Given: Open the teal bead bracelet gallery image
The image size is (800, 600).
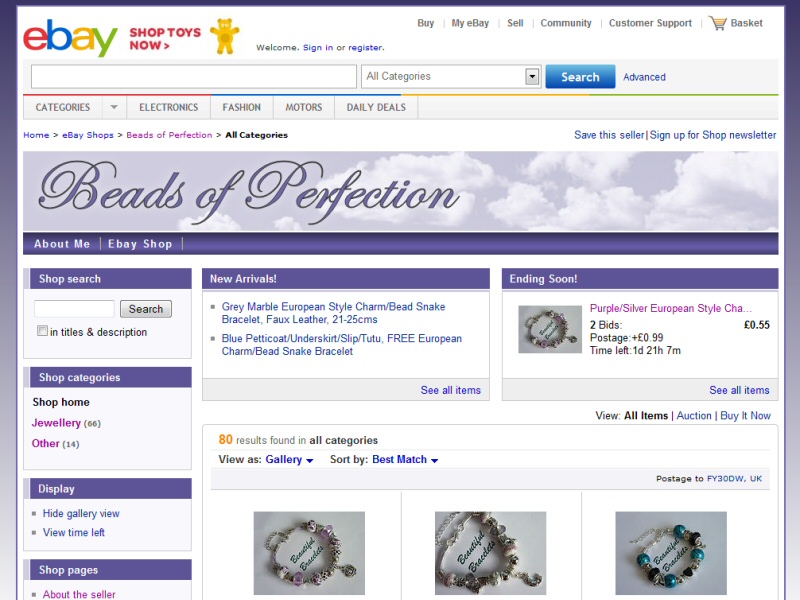Looking at the screenshot, I should point(671,553).
